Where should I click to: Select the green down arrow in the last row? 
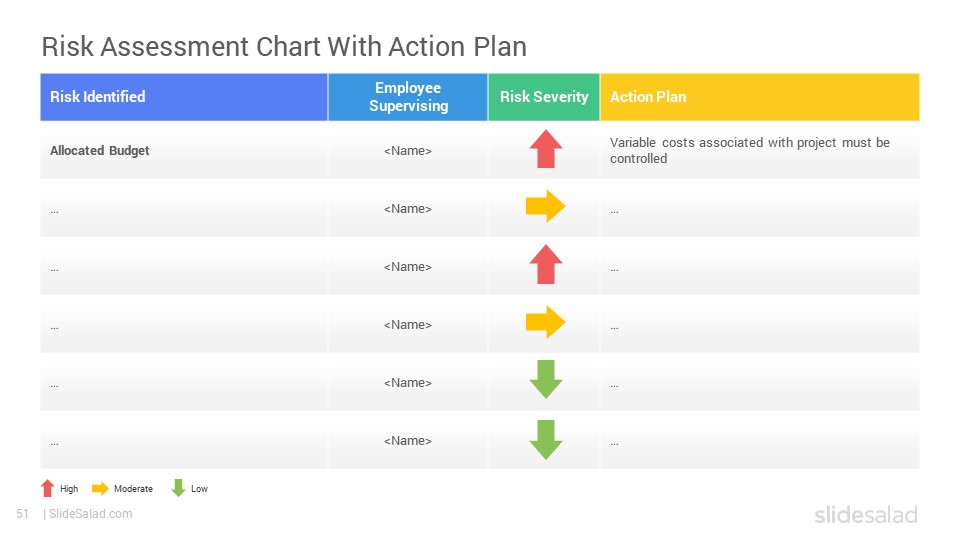click(546, 440)
